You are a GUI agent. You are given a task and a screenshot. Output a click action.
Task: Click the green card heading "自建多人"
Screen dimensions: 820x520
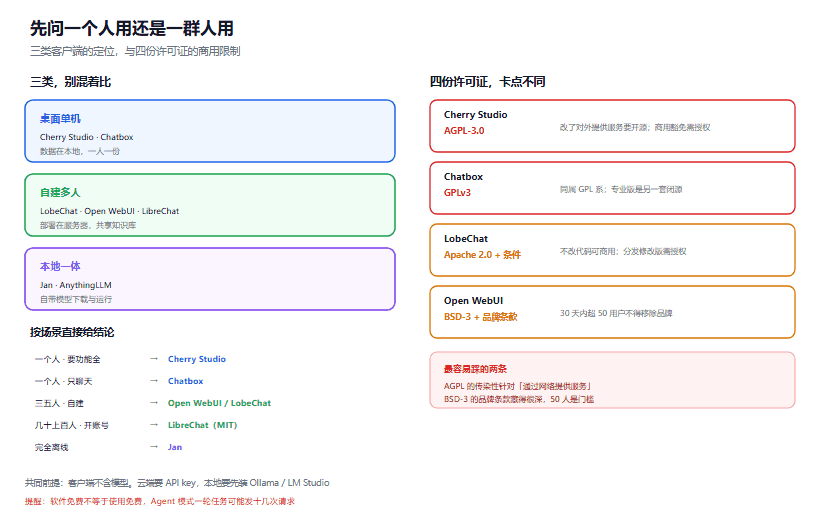(x=60, y=193)
